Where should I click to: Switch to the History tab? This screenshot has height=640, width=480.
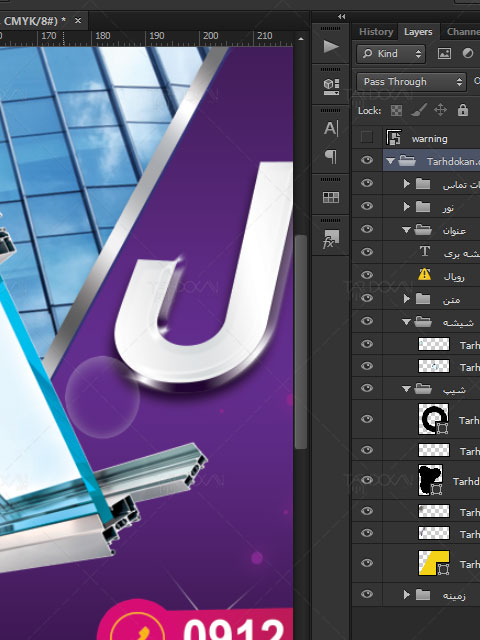376,32
